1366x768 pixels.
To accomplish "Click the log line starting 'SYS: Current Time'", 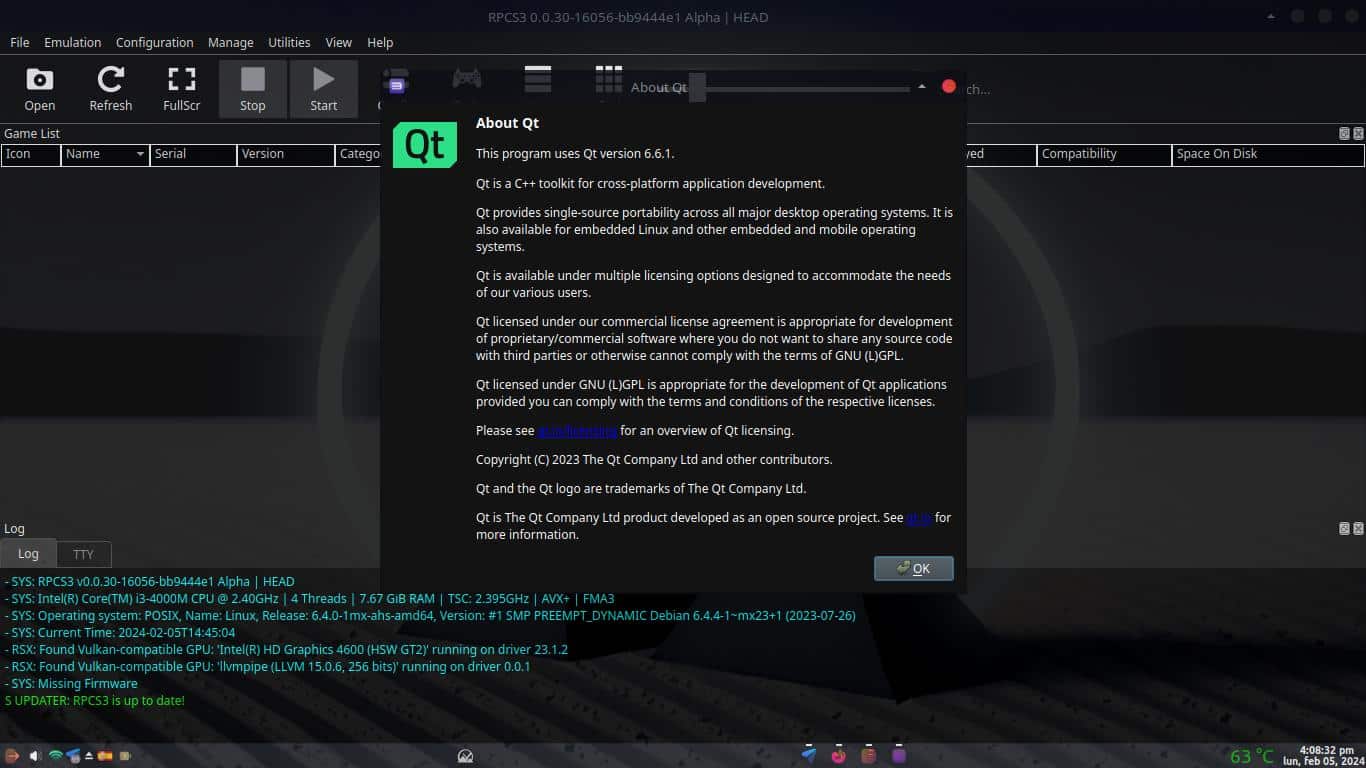I will click(120, 633).
